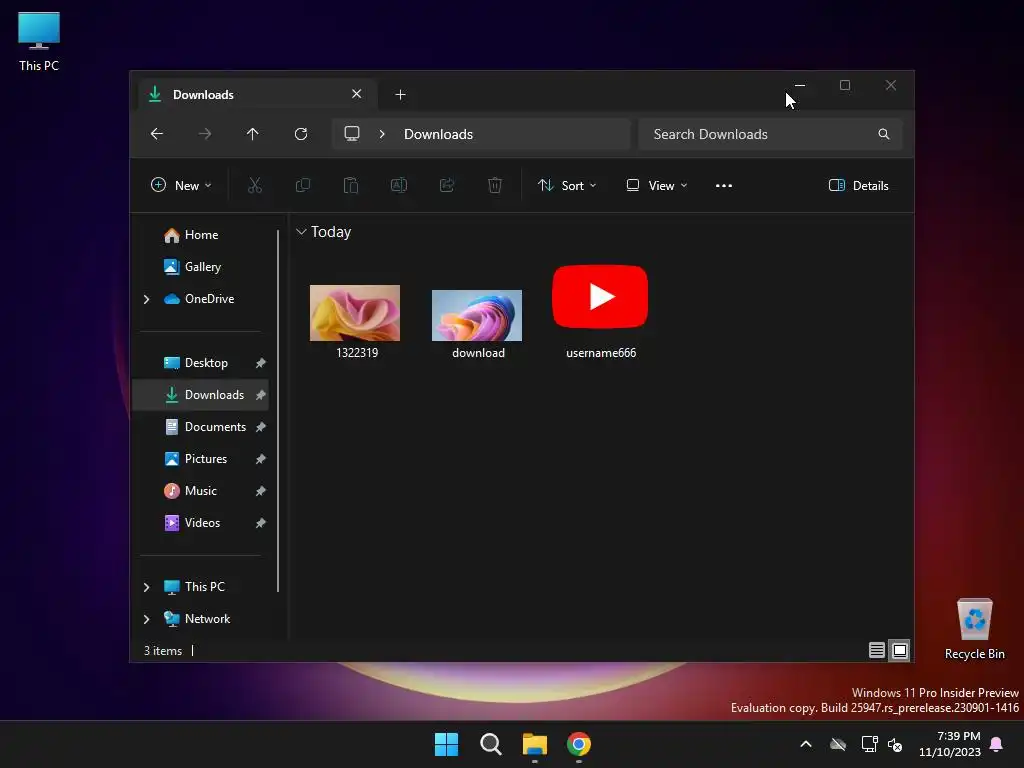Select the This PC desktop icon

pyautogui.click(x=39, y=41)
